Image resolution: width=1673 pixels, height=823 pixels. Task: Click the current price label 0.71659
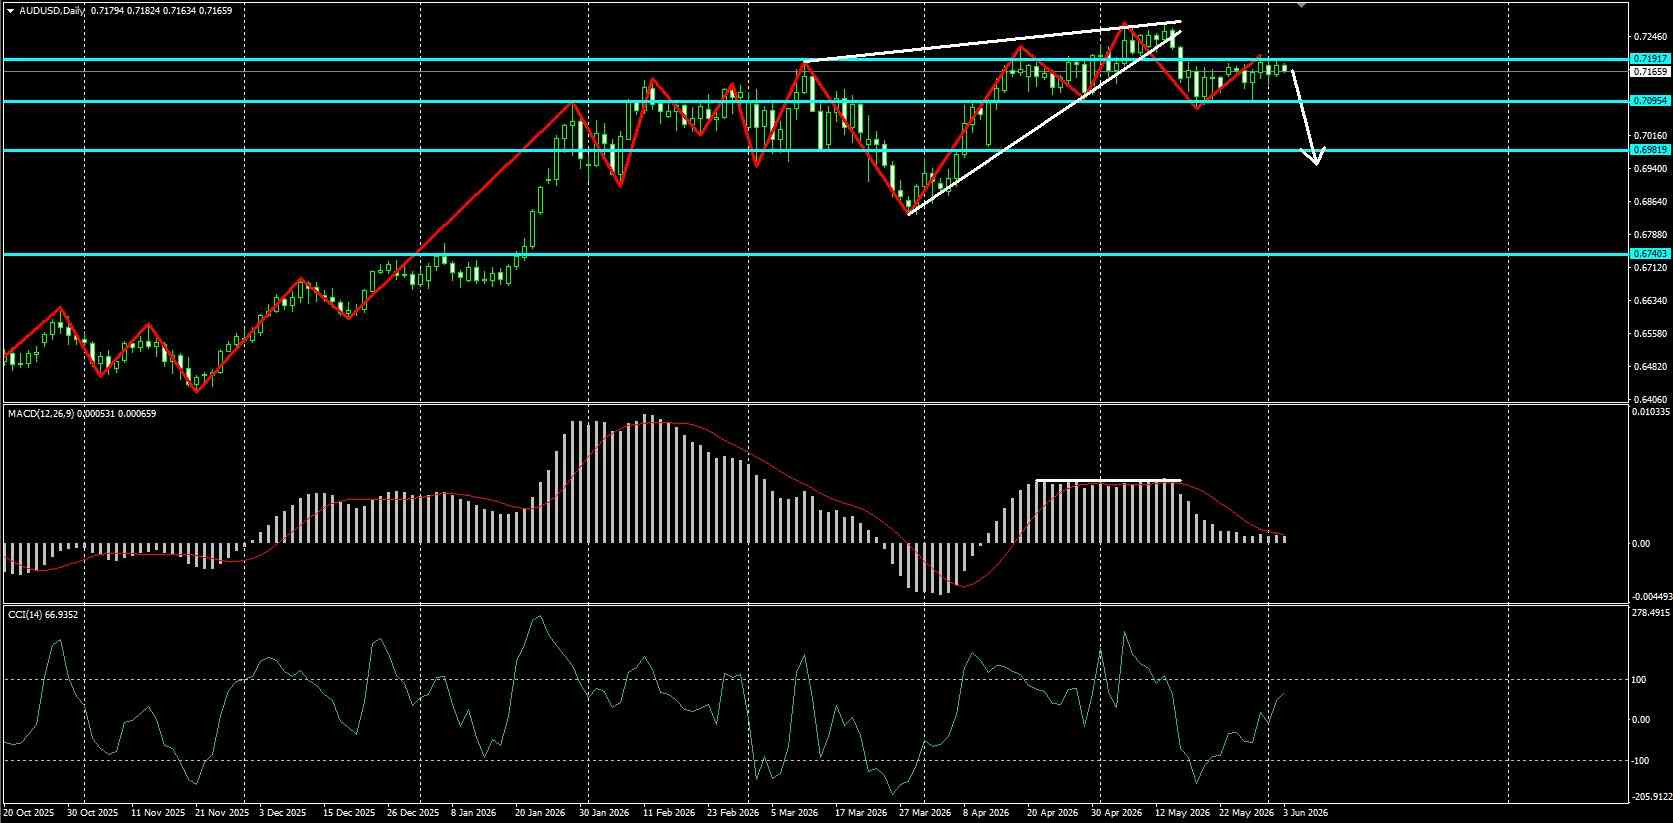(1649, 72)
